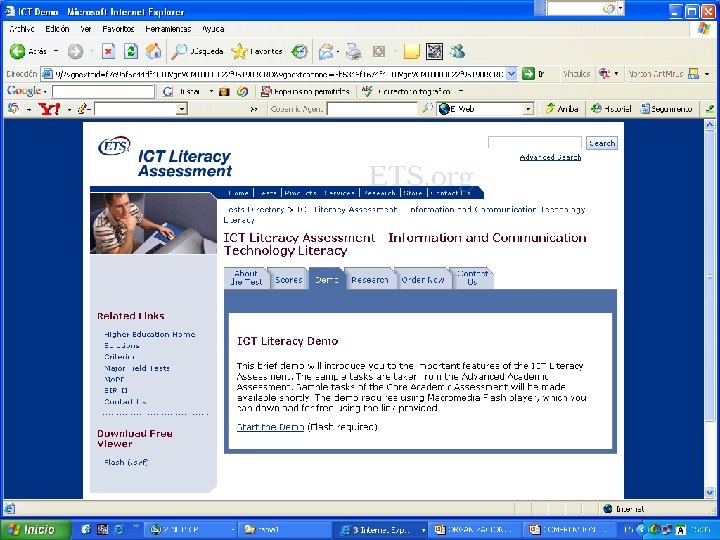720x540 pixels.
Task: Click the green Go arrow beside address bar
Action: 529,73
